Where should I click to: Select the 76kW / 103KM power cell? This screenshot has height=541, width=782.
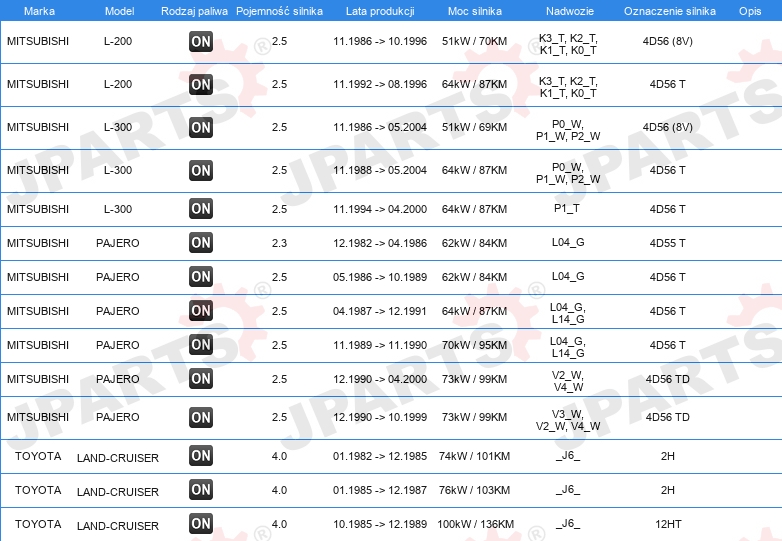click(474, 490)
